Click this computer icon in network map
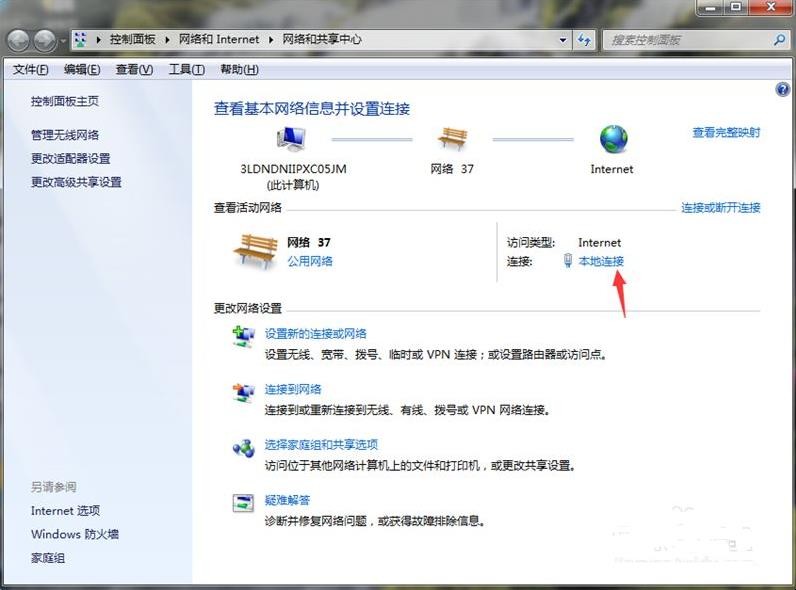796x590 pixels. (291, 138)
